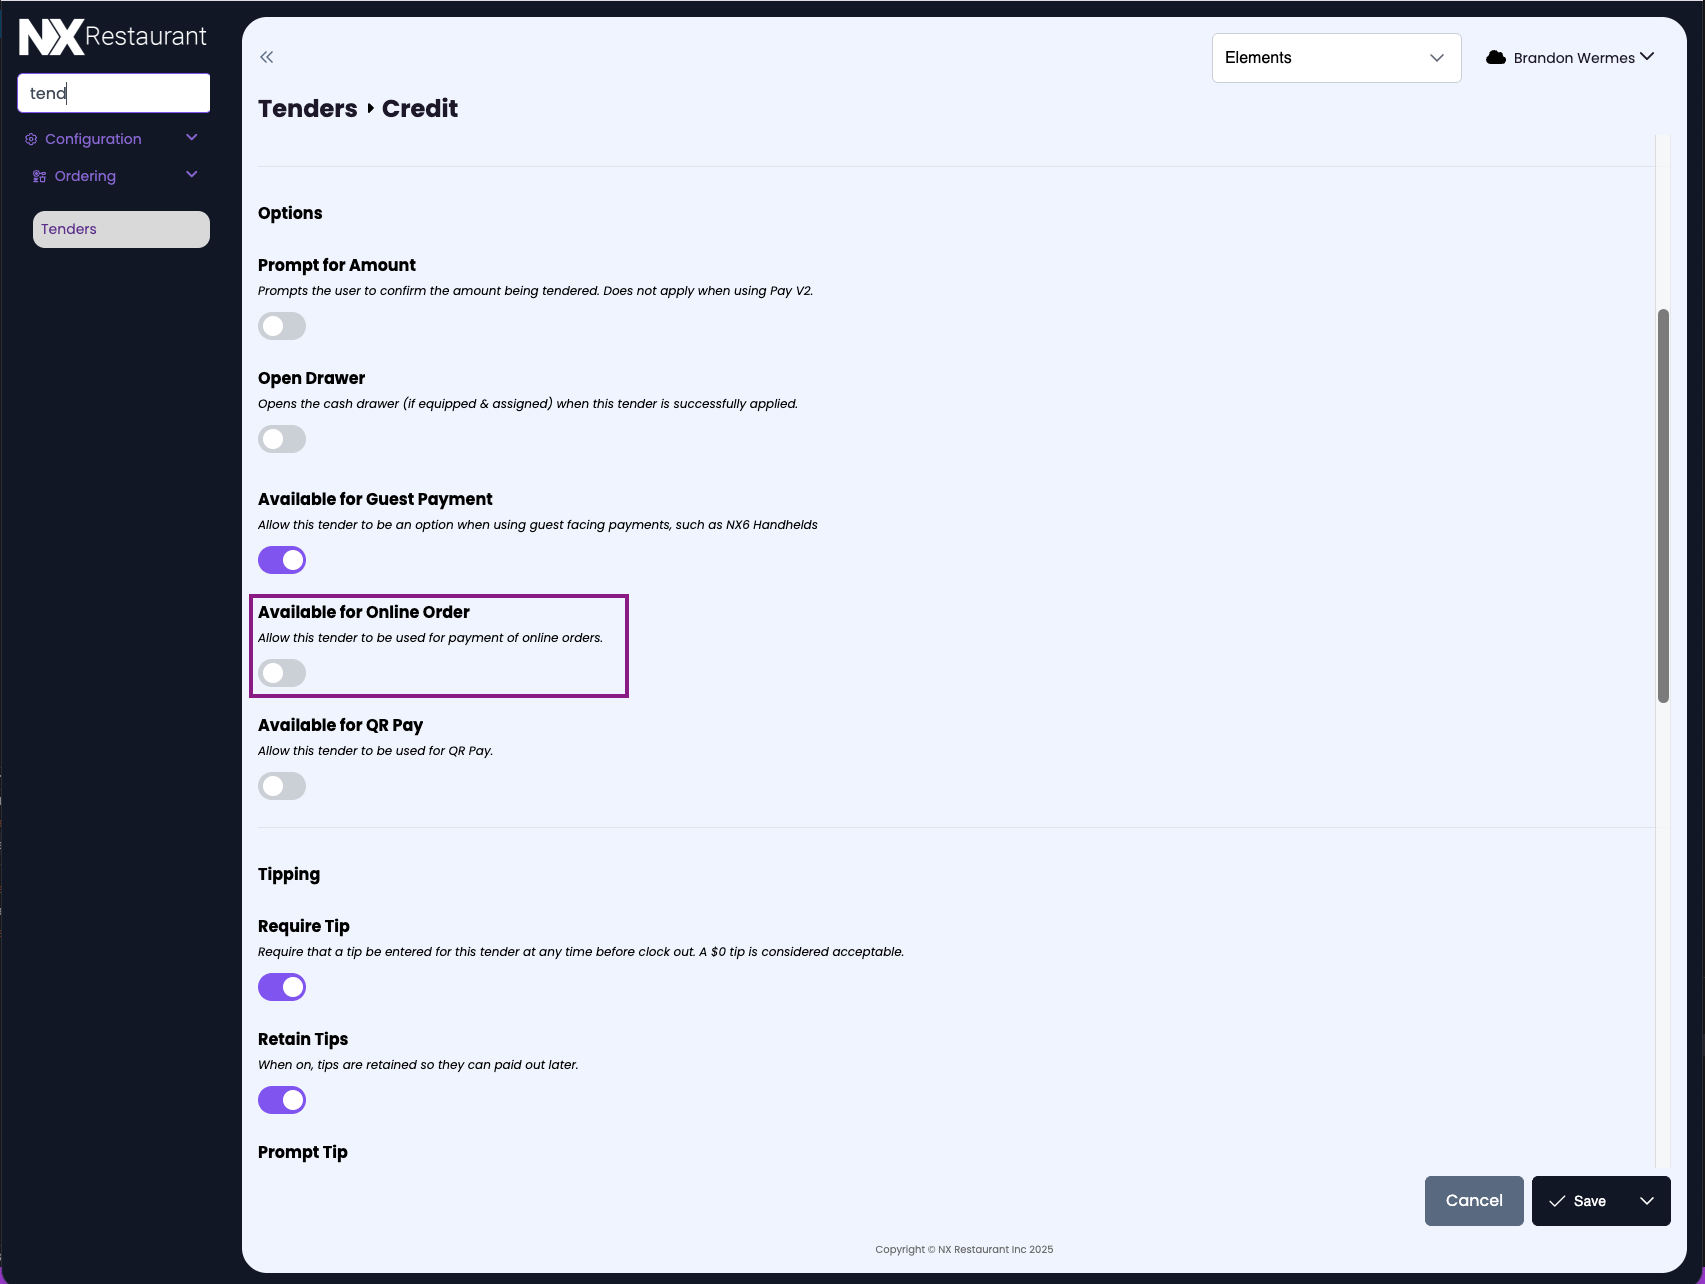The height and width of the screenshot is (1284, 1705).
Task: Disable Available for Guest Payment toggle
Action: click(282, 560)
